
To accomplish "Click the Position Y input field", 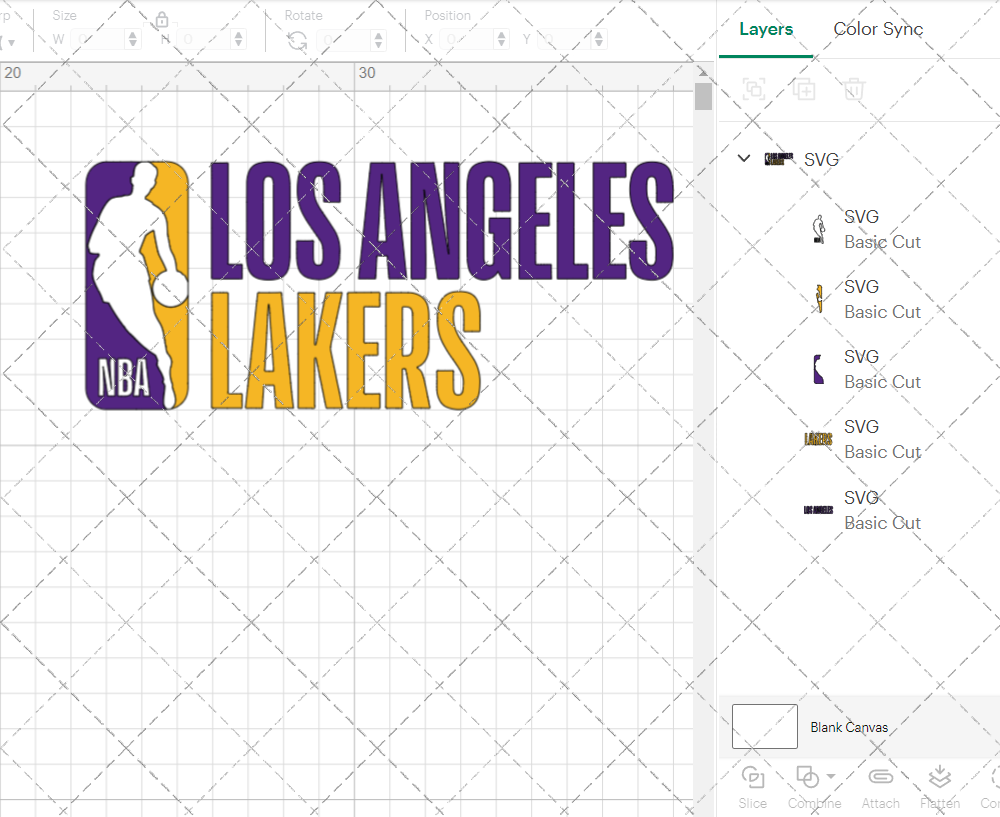I will (564, 40).
